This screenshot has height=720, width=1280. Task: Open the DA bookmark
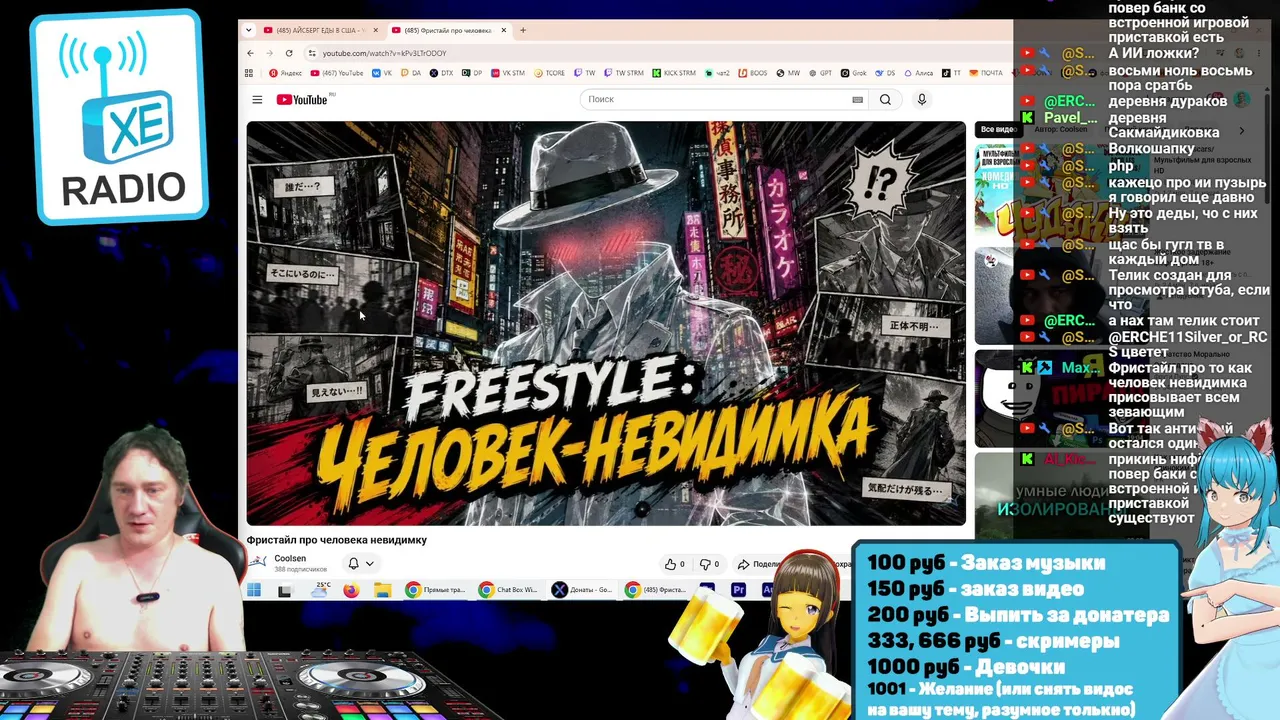[x=411, y=73]
